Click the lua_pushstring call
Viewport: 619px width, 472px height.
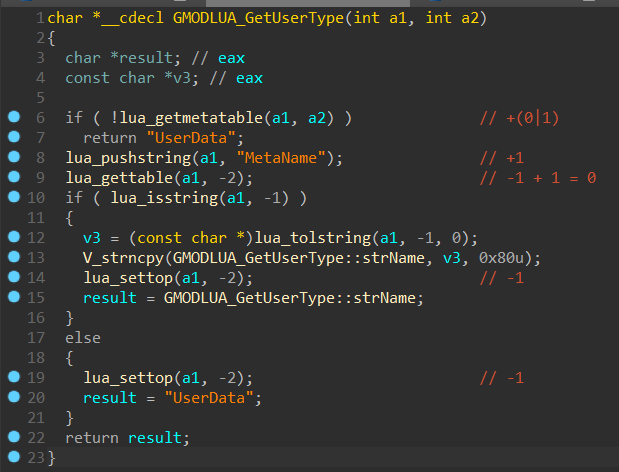[x=128, y=158]
